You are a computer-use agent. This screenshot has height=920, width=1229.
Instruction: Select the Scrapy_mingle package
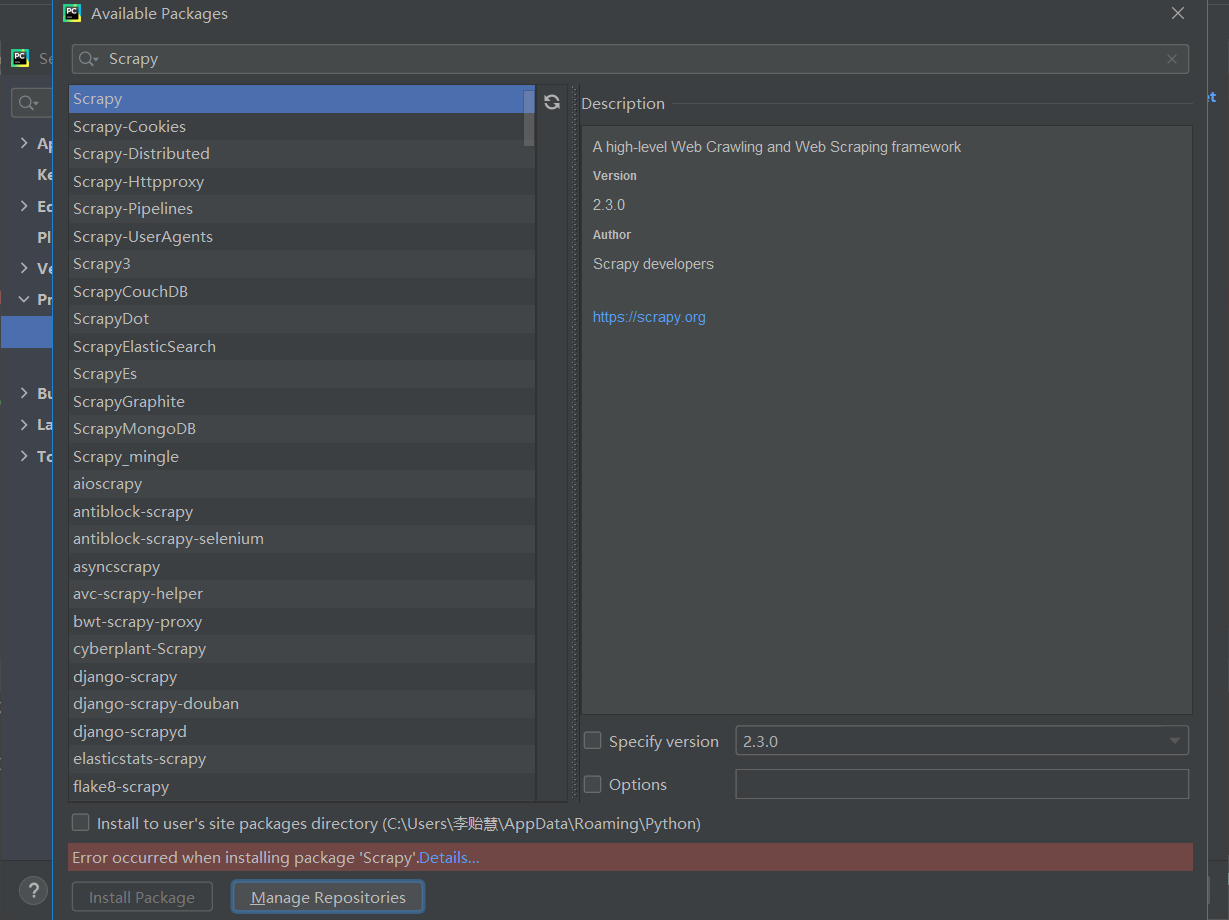[301, 456]
